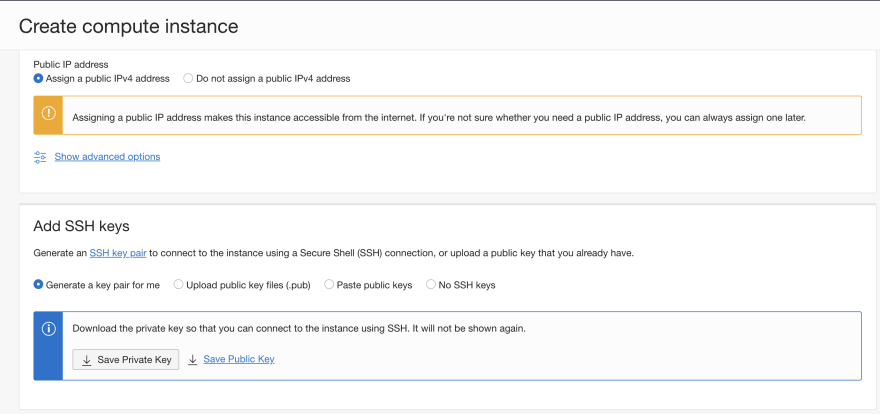Click the Save Private Key button
880x414 pixels.
(126, 360)
